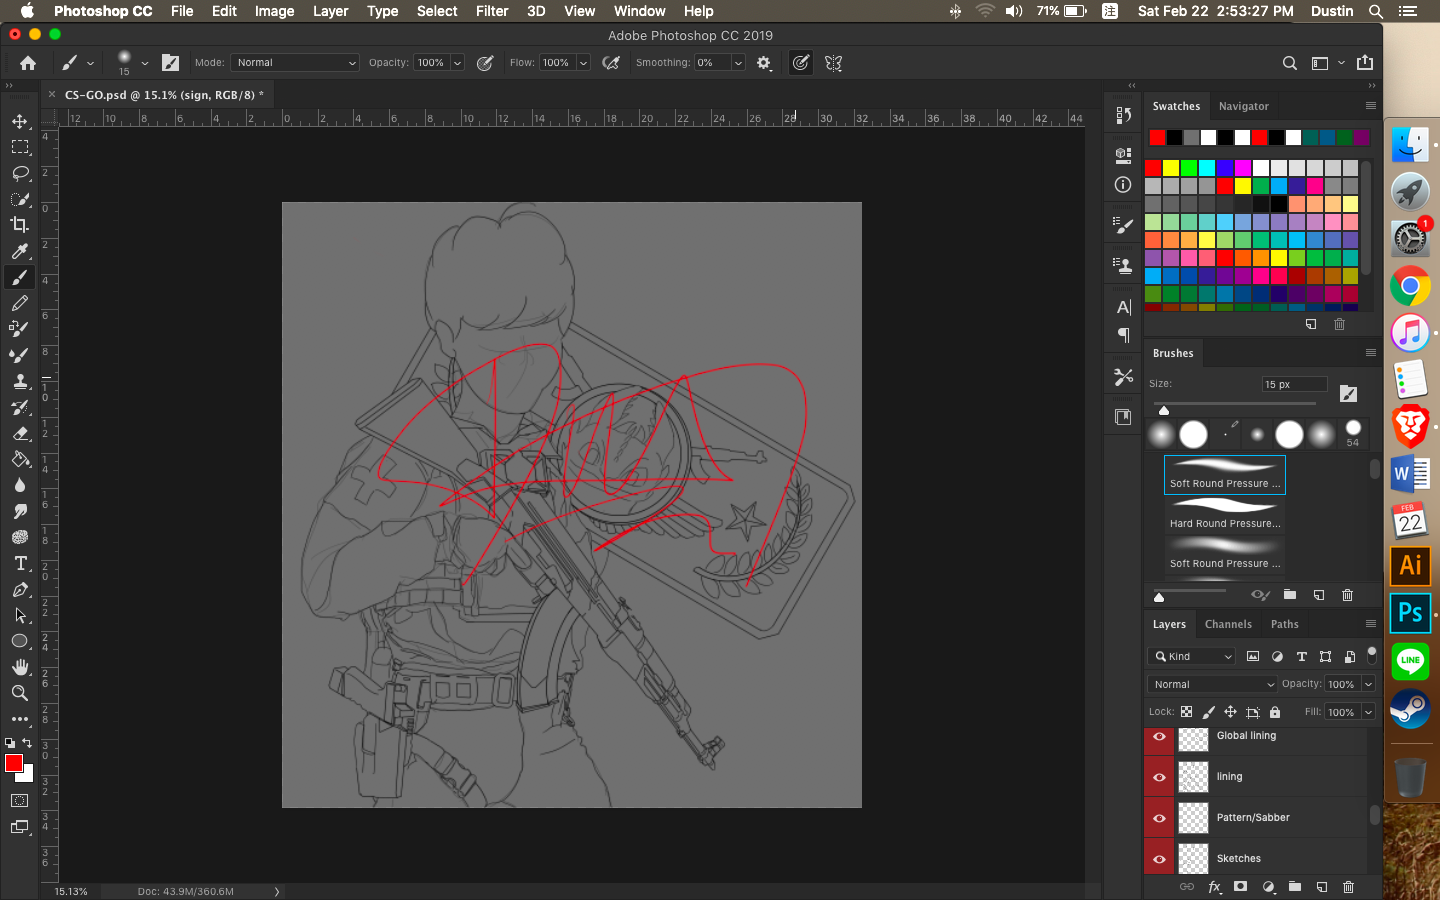
Task: Switch to the Paths tab
Action: click(1285, 624)
